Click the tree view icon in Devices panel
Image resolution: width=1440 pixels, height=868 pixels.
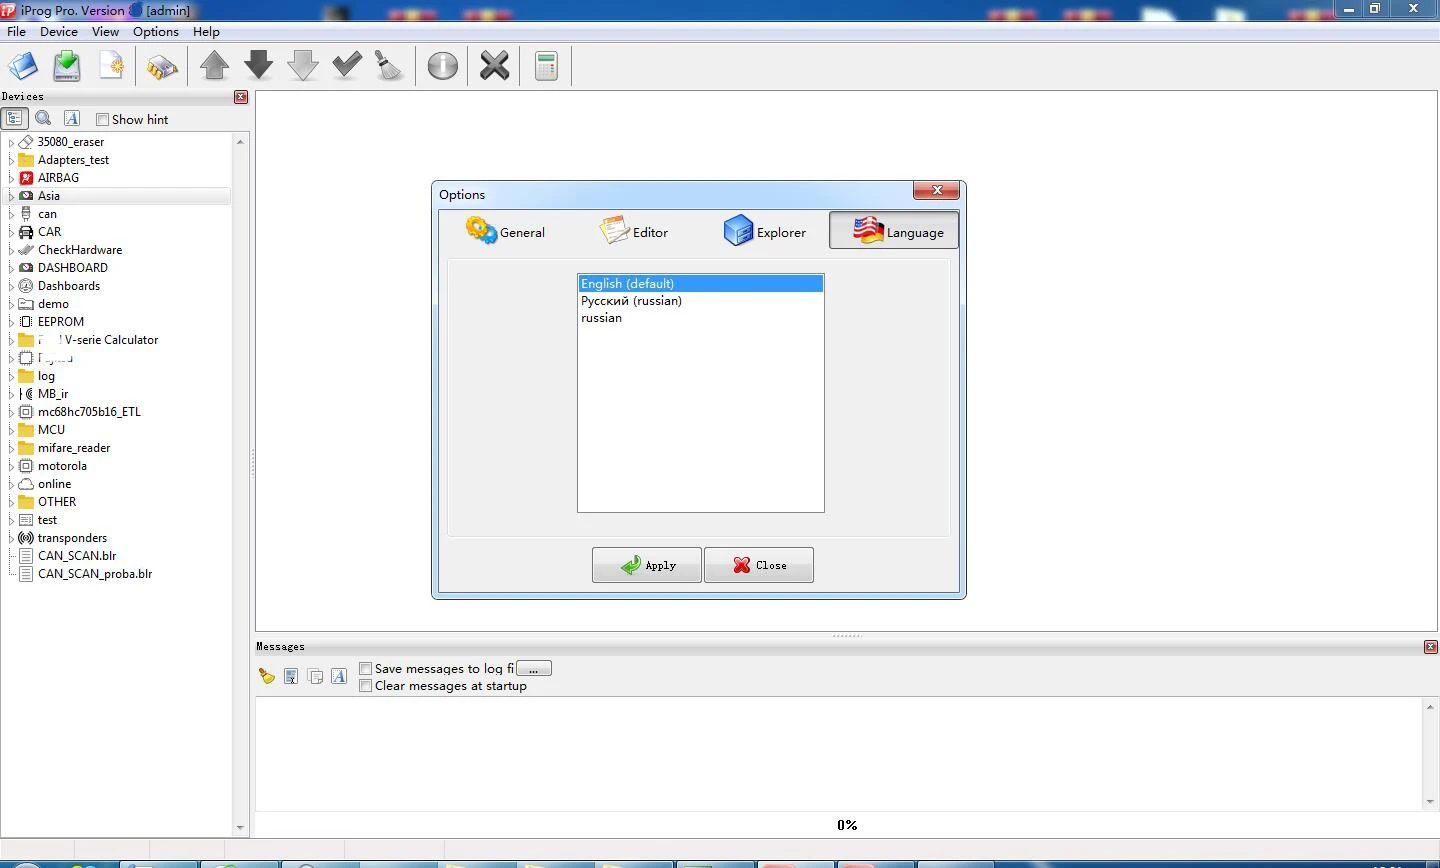coord(14,118)
